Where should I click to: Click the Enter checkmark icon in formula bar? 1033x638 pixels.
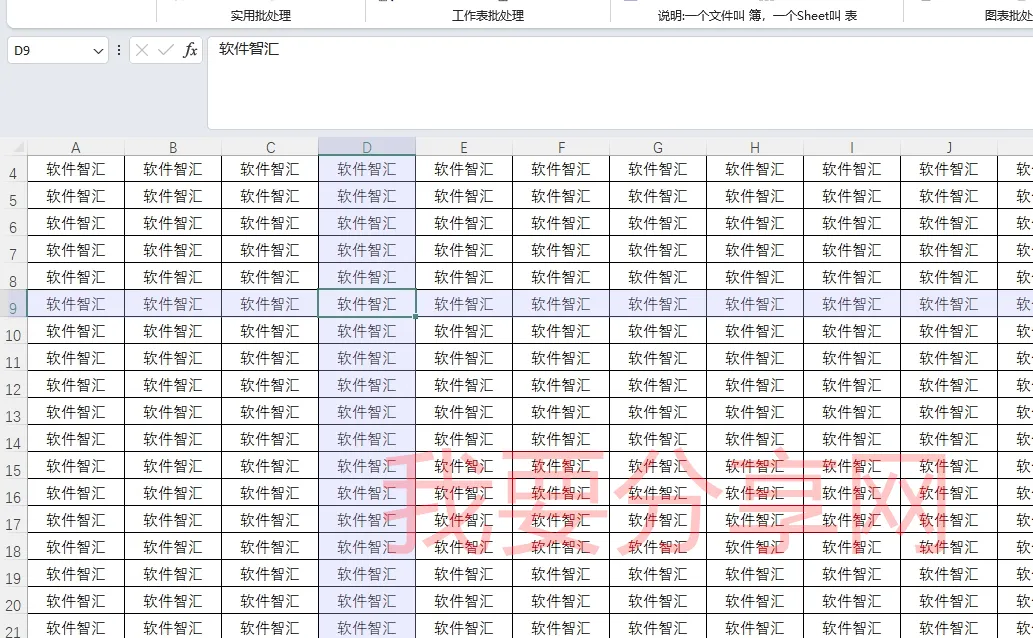(x=166, y=50)
